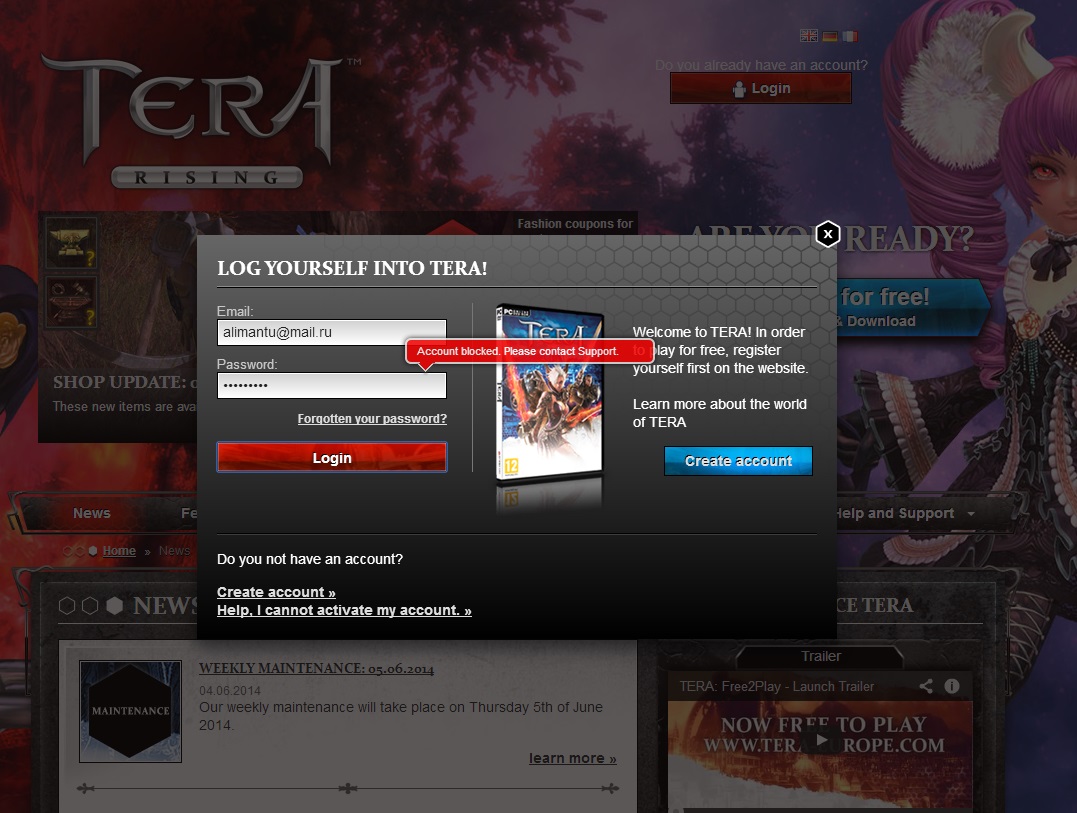Click TERA: Free2Play - Launch Trailer title
Viewport: 1077px width, 813px height.
pos(777,687)
